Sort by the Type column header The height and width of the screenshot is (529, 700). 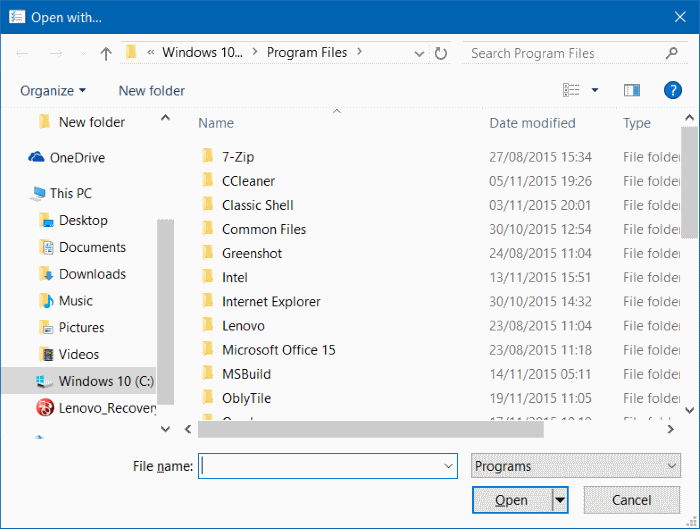tap(637, 123)
